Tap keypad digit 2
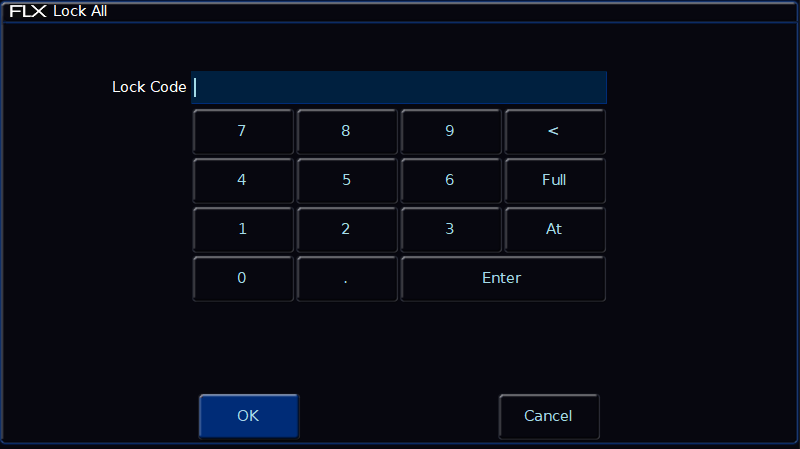 (x=347, y=229)
